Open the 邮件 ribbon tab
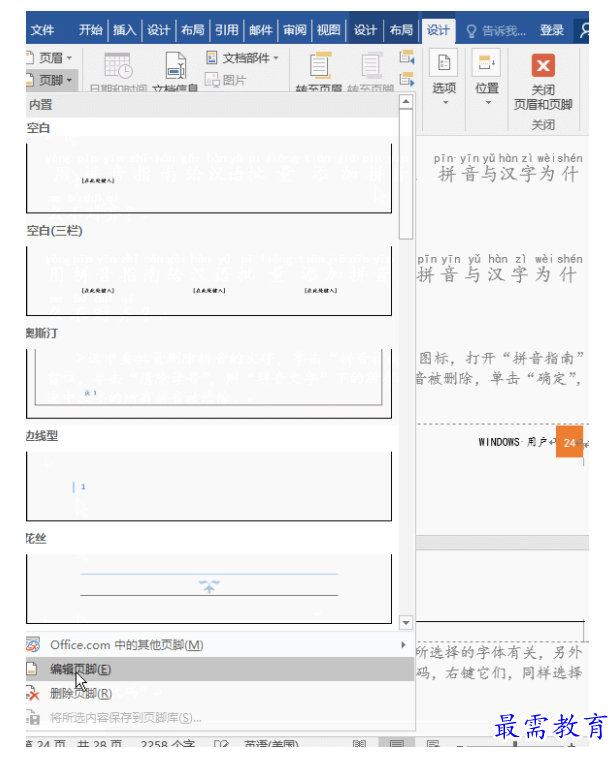 (261, 30)
